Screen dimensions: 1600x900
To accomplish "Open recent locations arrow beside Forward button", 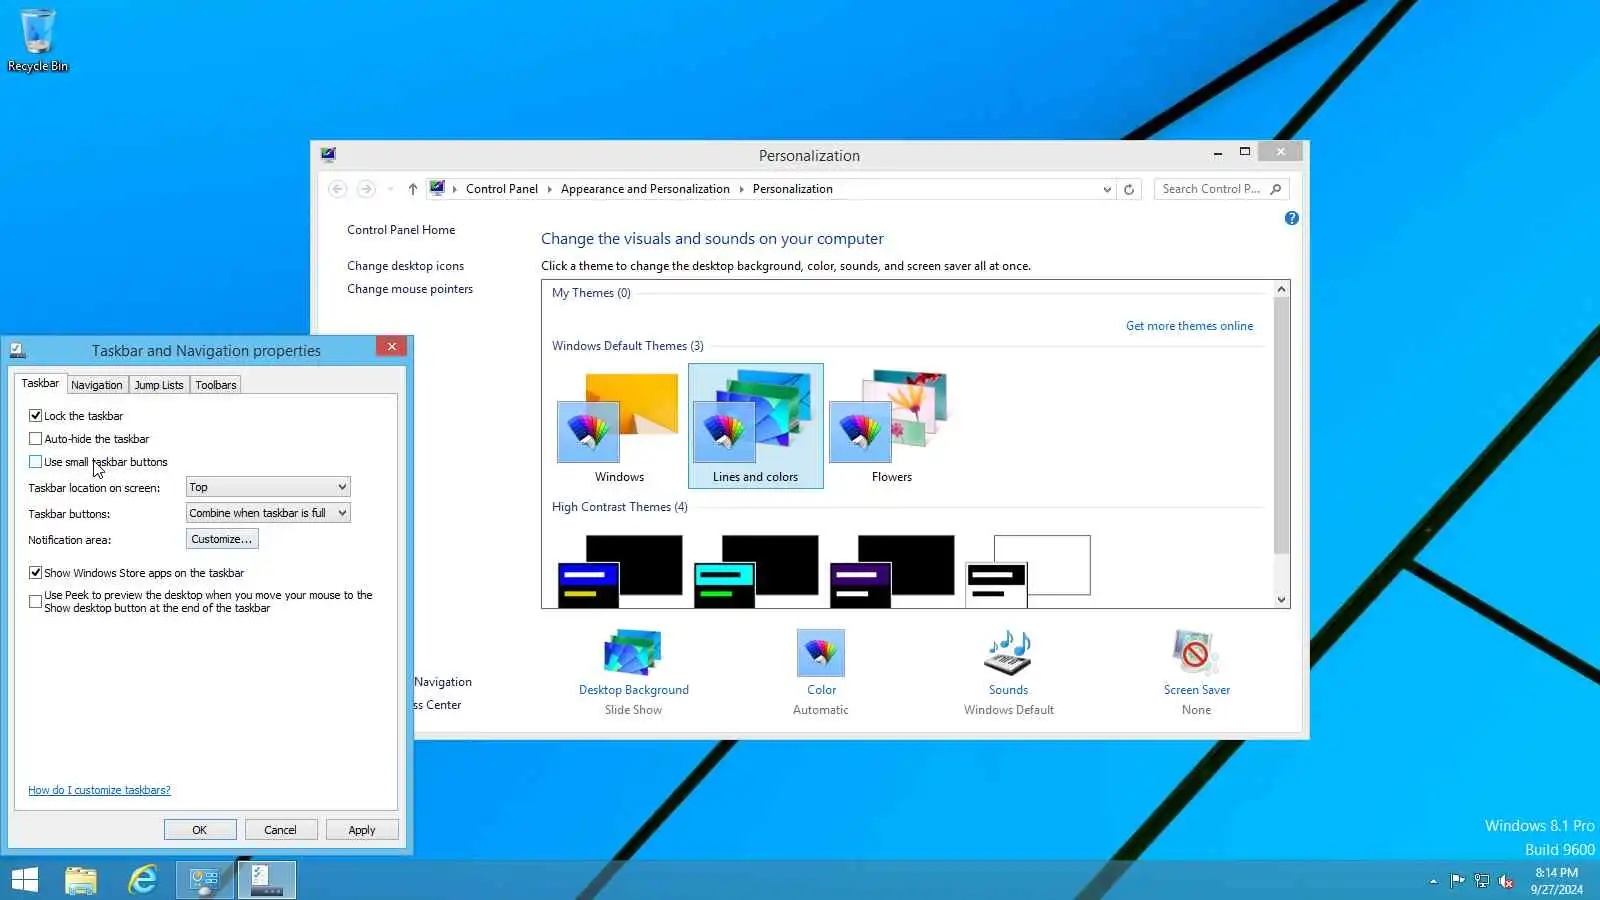I will coord(388,189).
